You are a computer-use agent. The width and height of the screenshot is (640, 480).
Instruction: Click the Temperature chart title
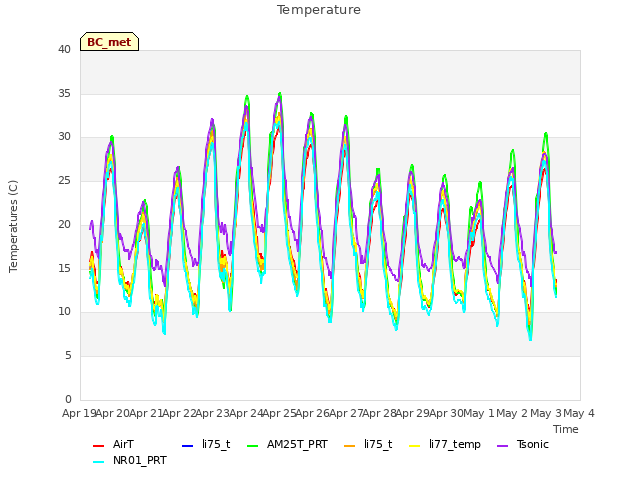(319, 10)
